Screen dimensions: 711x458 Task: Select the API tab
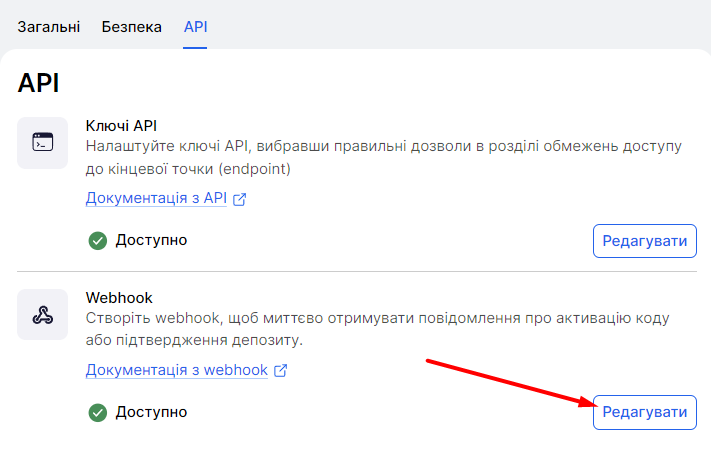point(196,27)
